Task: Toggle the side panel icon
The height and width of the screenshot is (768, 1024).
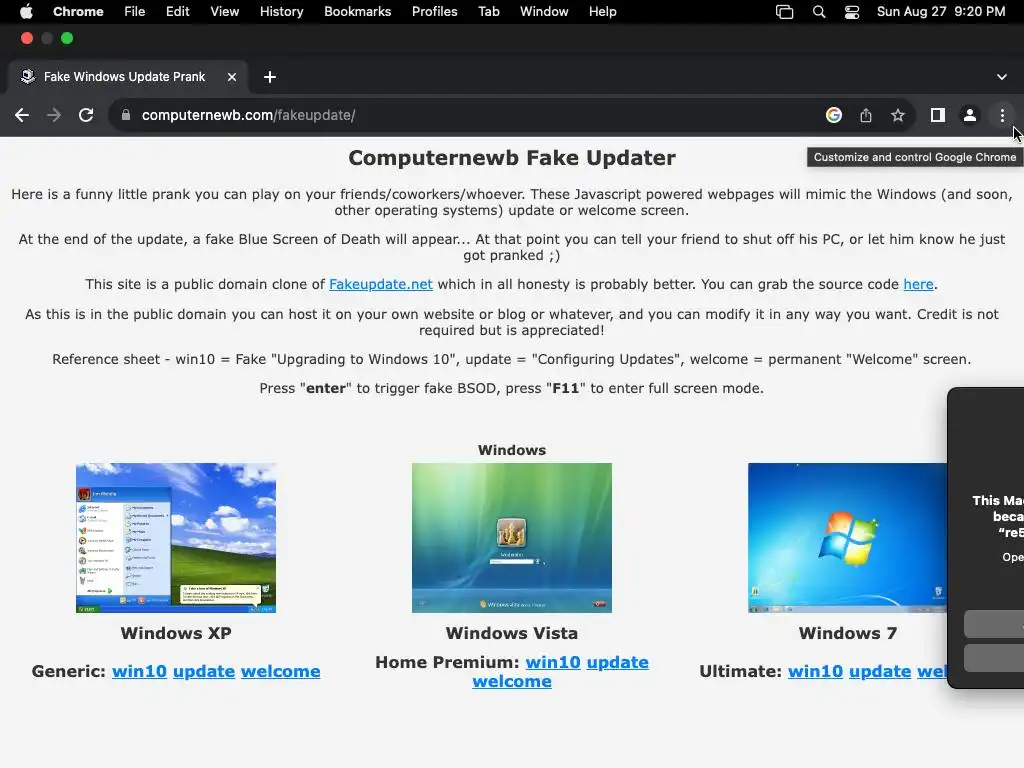Action: coord(938,116)
